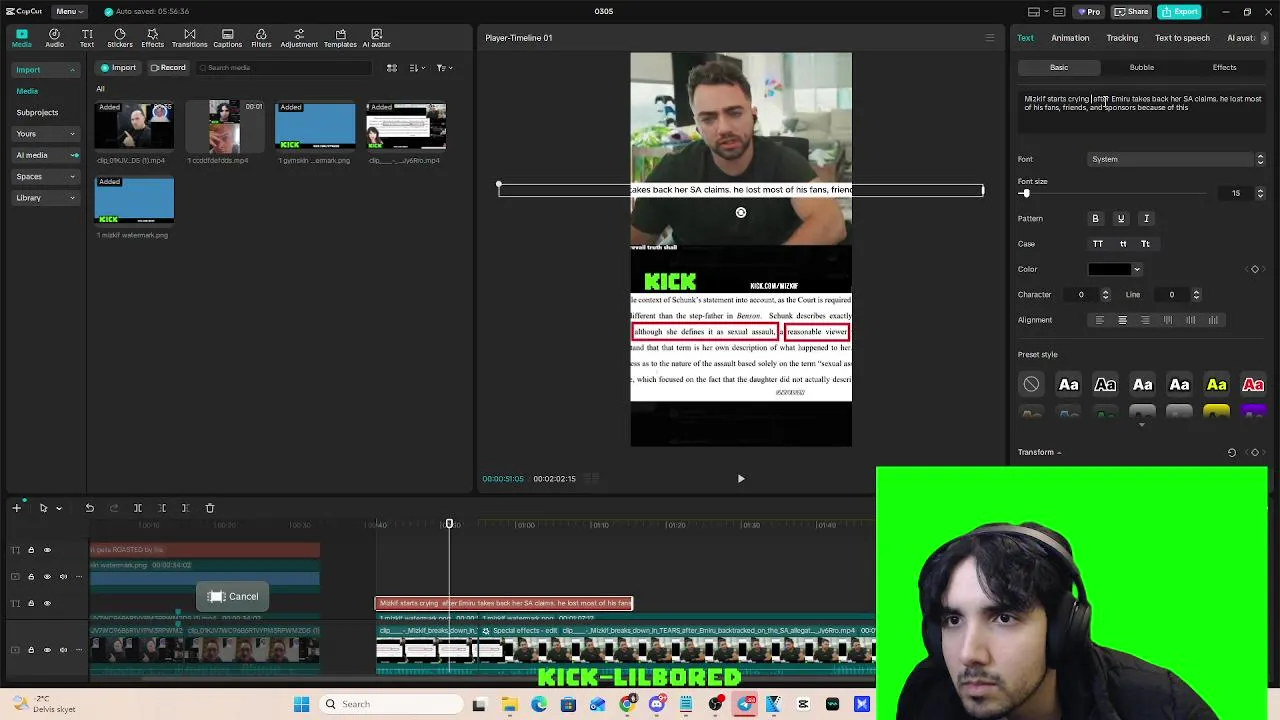Open the Adjustment panel
Screen dimensions: 1280x720
[299, 38]
